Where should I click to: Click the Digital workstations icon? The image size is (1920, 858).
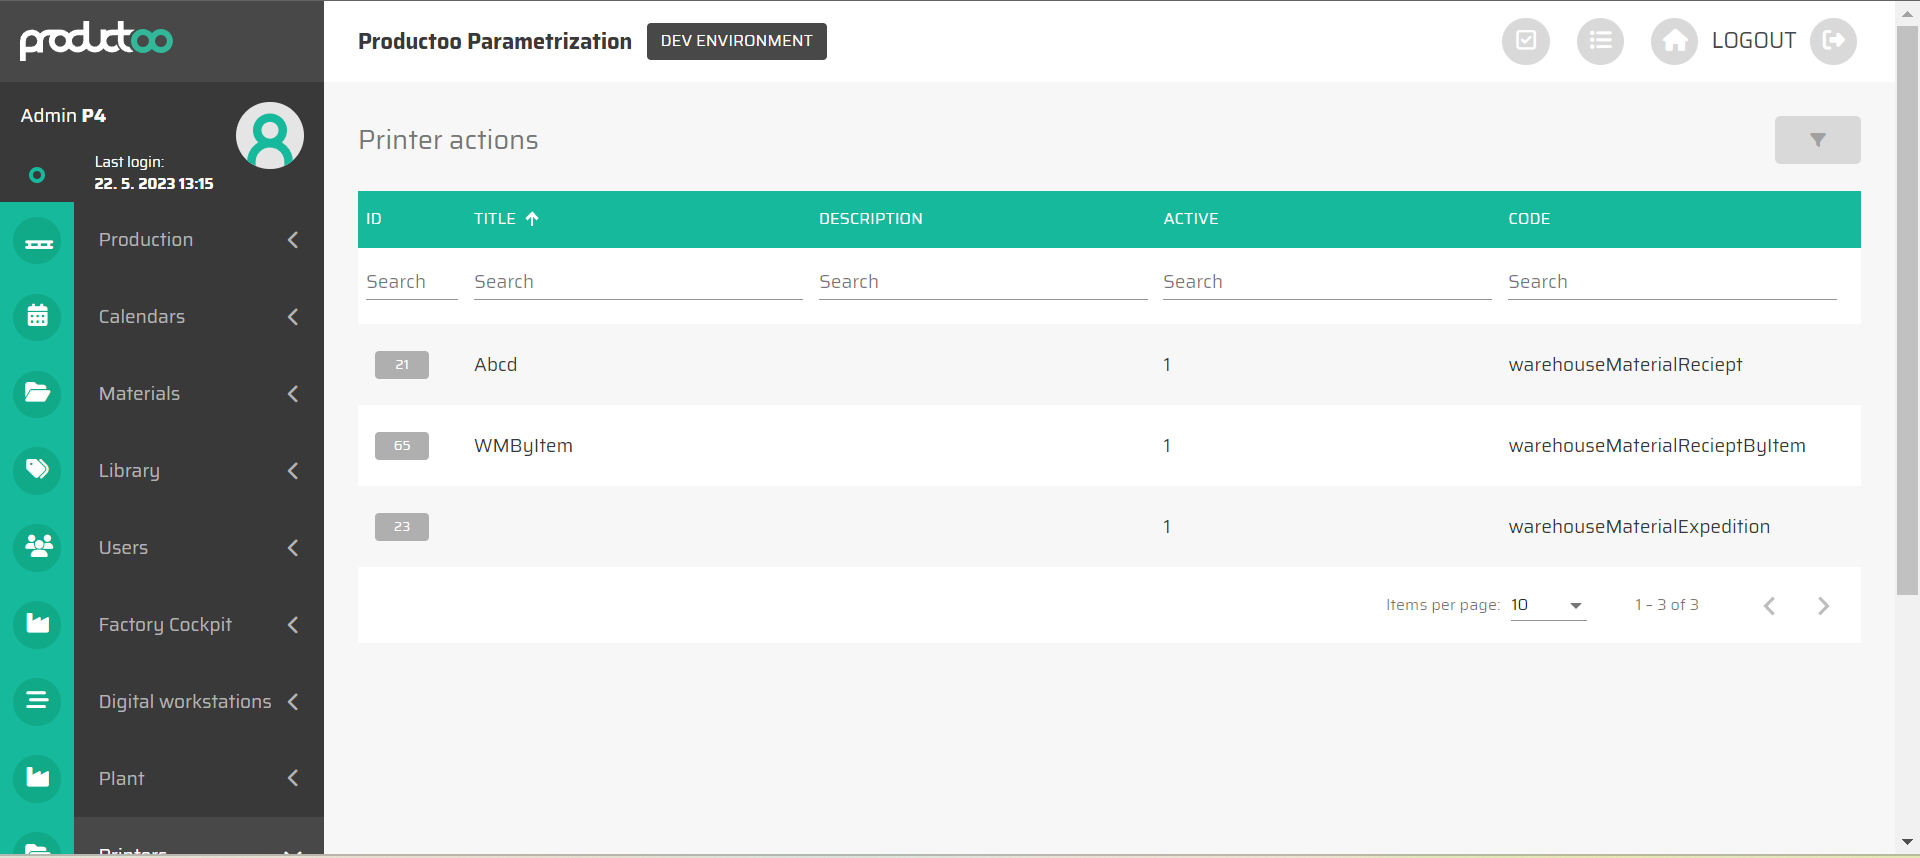tap(38, 701)
